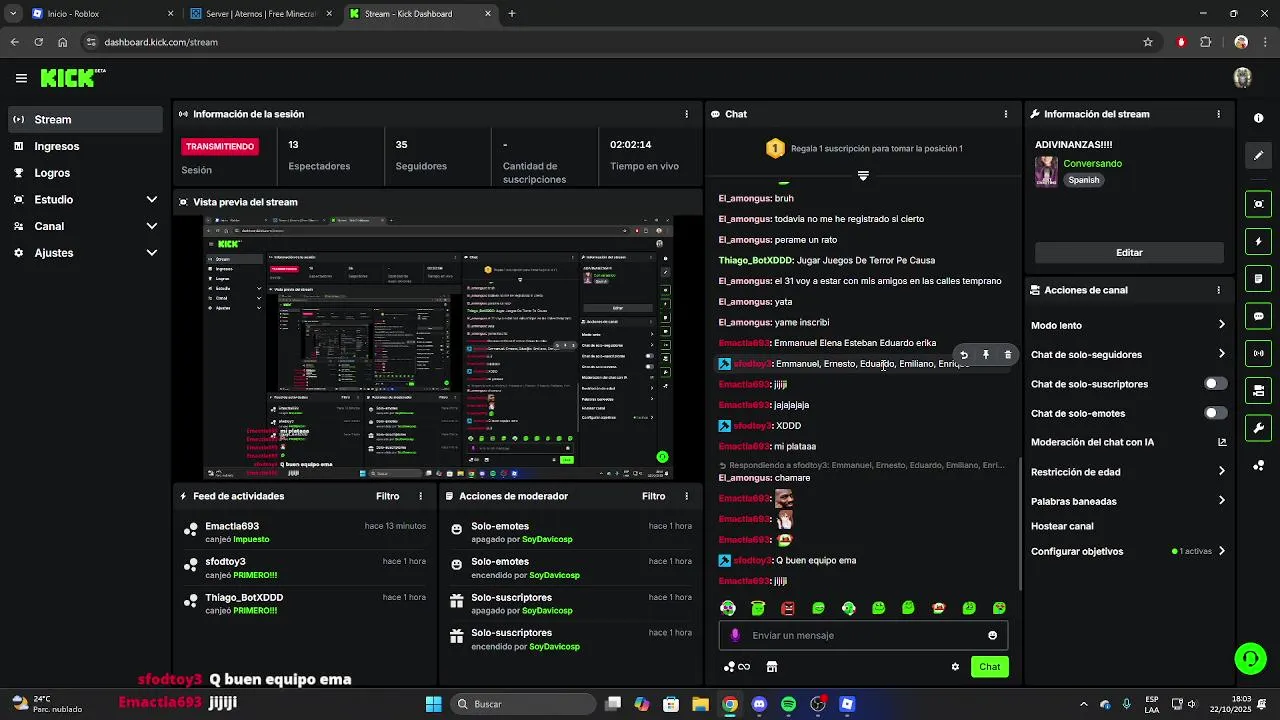
Task: Send message with the green Chat button
Action: (989, 667)
